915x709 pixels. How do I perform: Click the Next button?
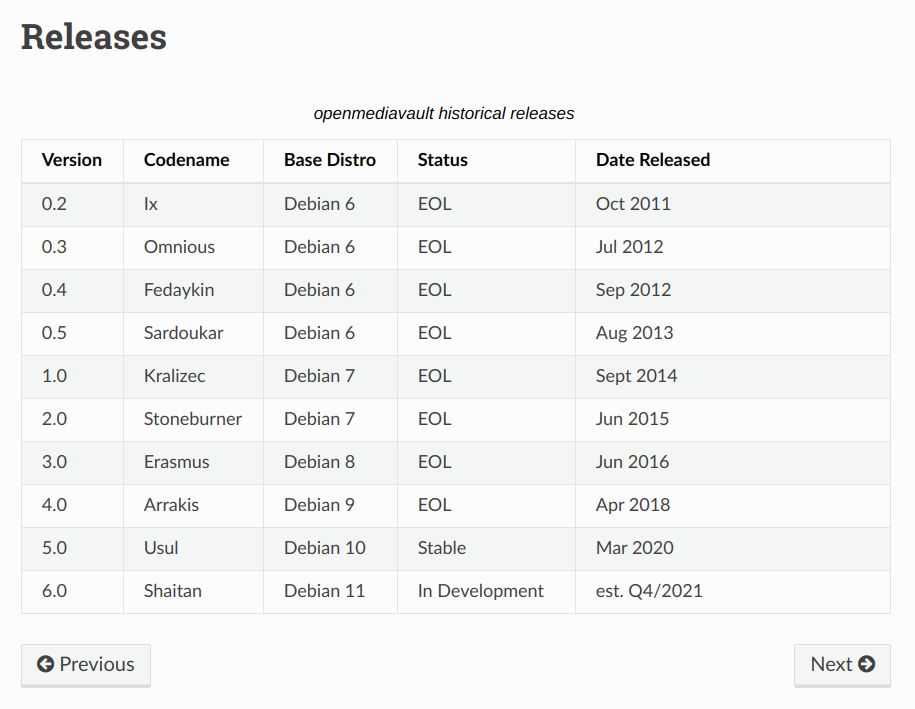pyautogui.click(x=842, y=665)
